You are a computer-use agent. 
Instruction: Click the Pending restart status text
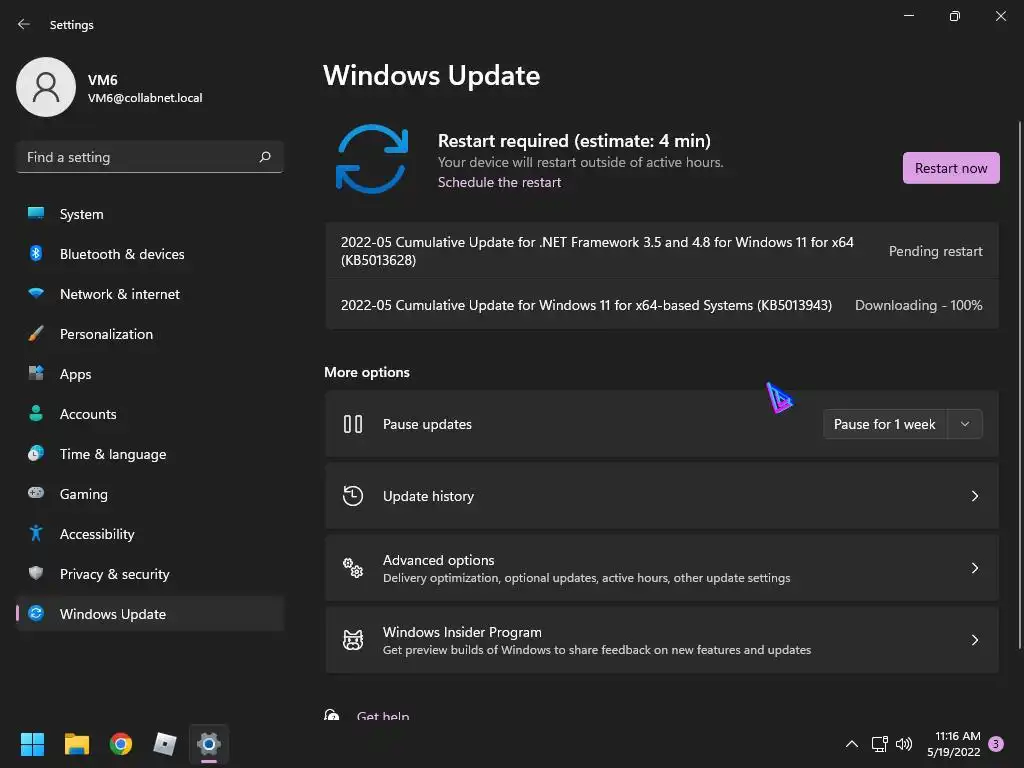pyautogui.click(x=935, y=251)
